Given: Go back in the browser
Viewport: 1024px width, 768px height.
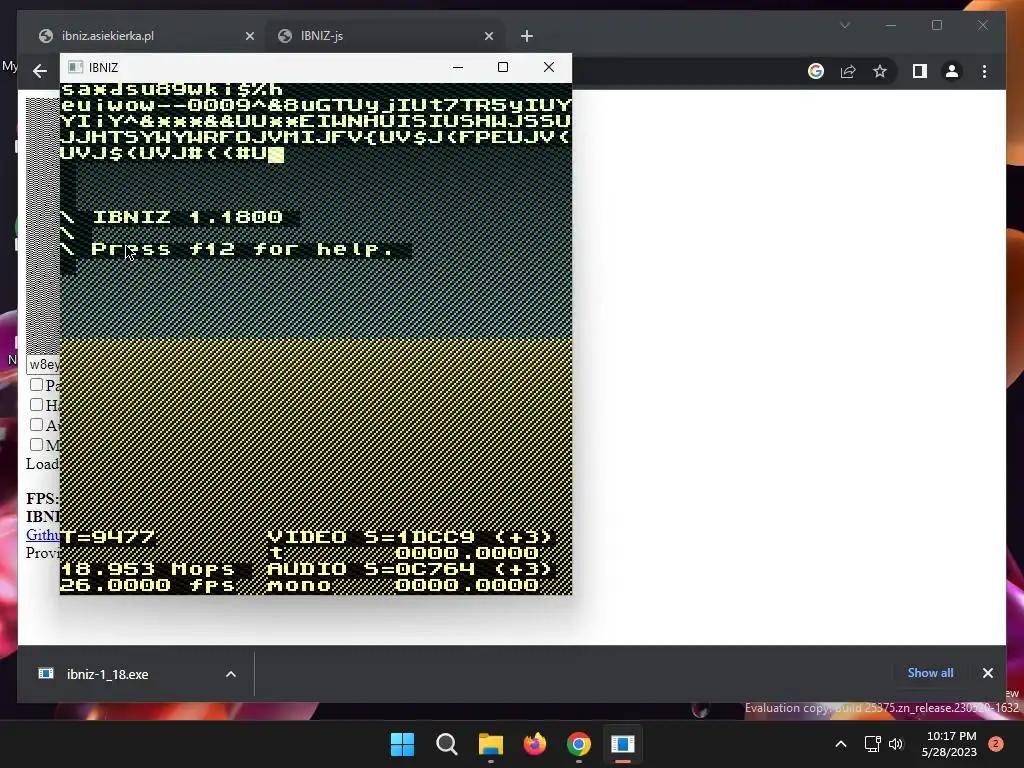Looking at the screenshot, I should [40, 71].
